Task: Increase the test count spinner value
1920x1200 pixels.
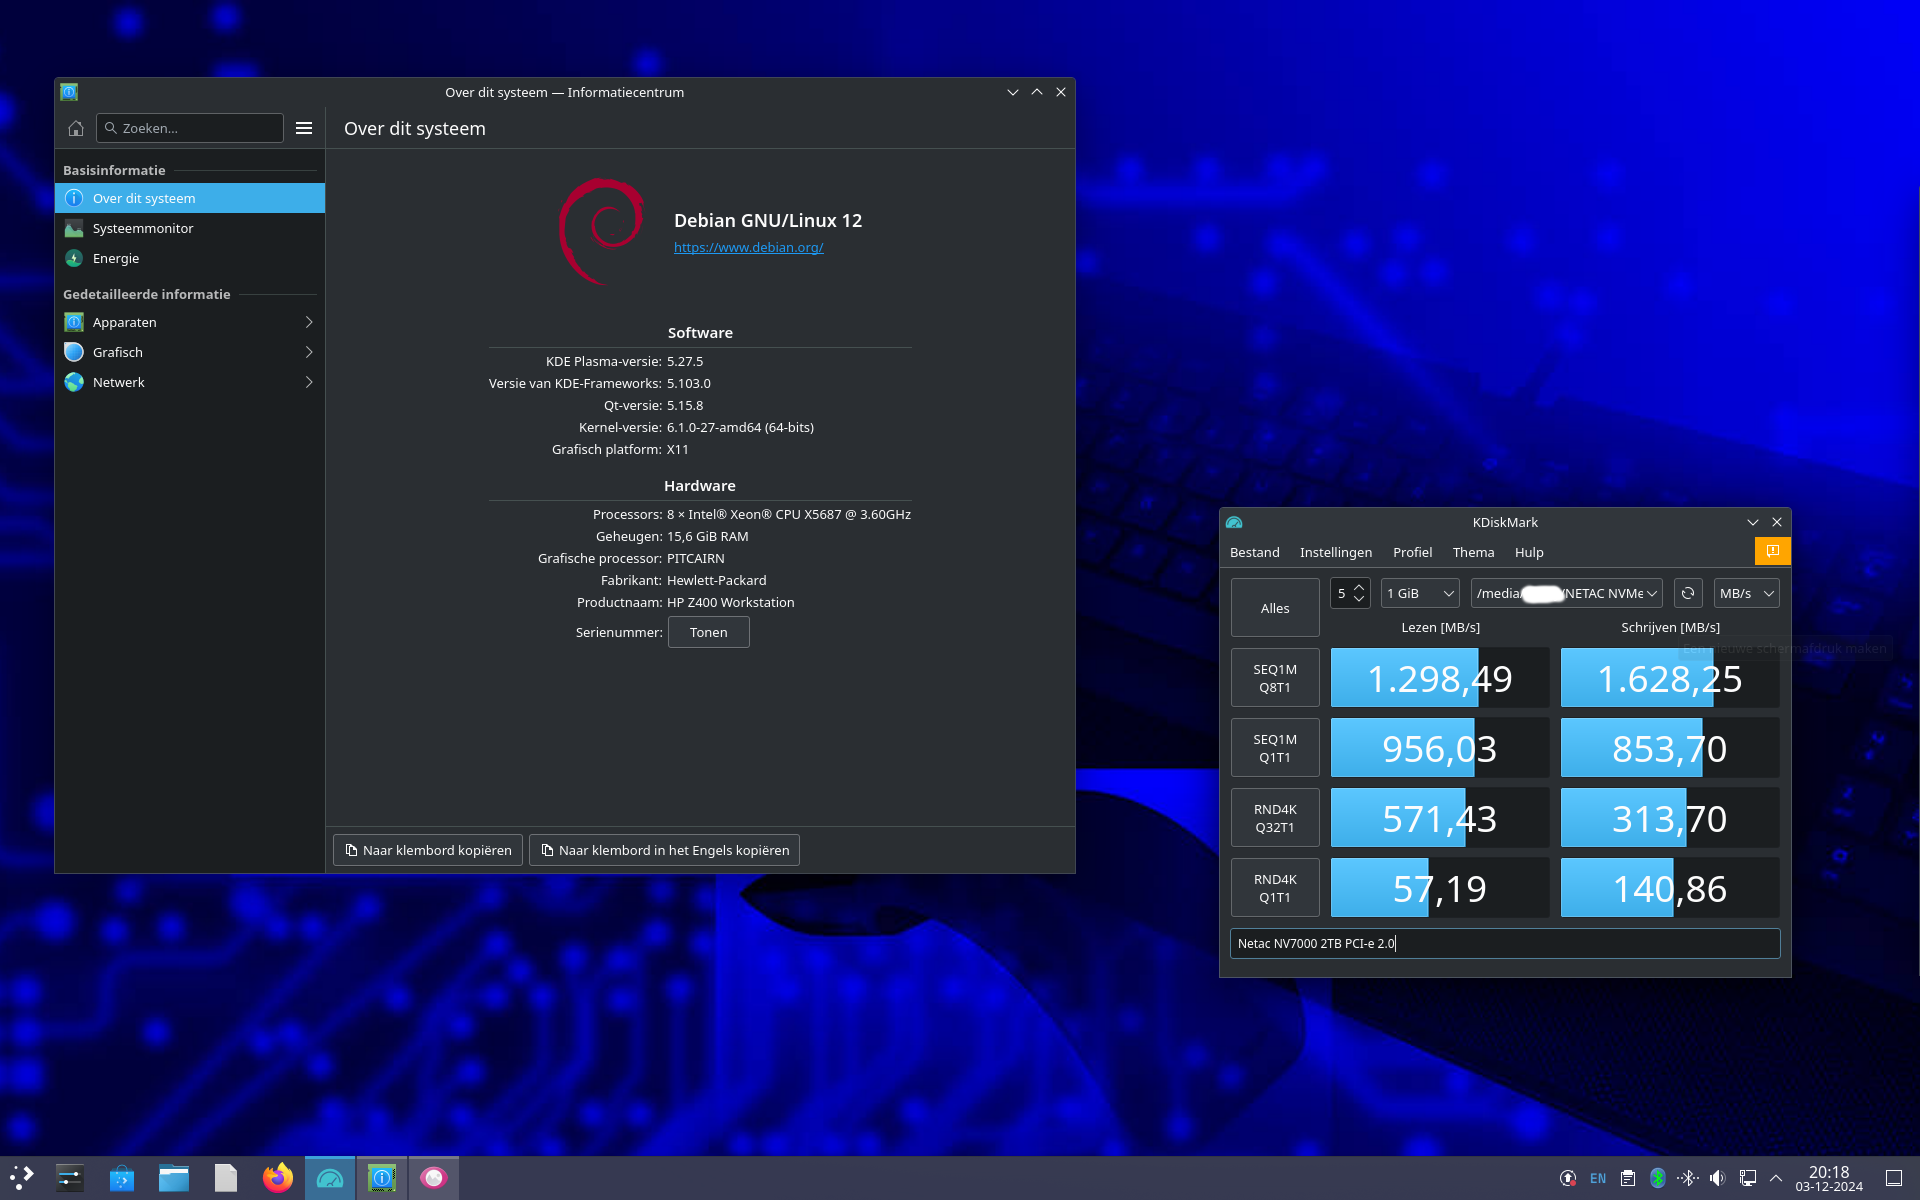Action: [1358, 587]
